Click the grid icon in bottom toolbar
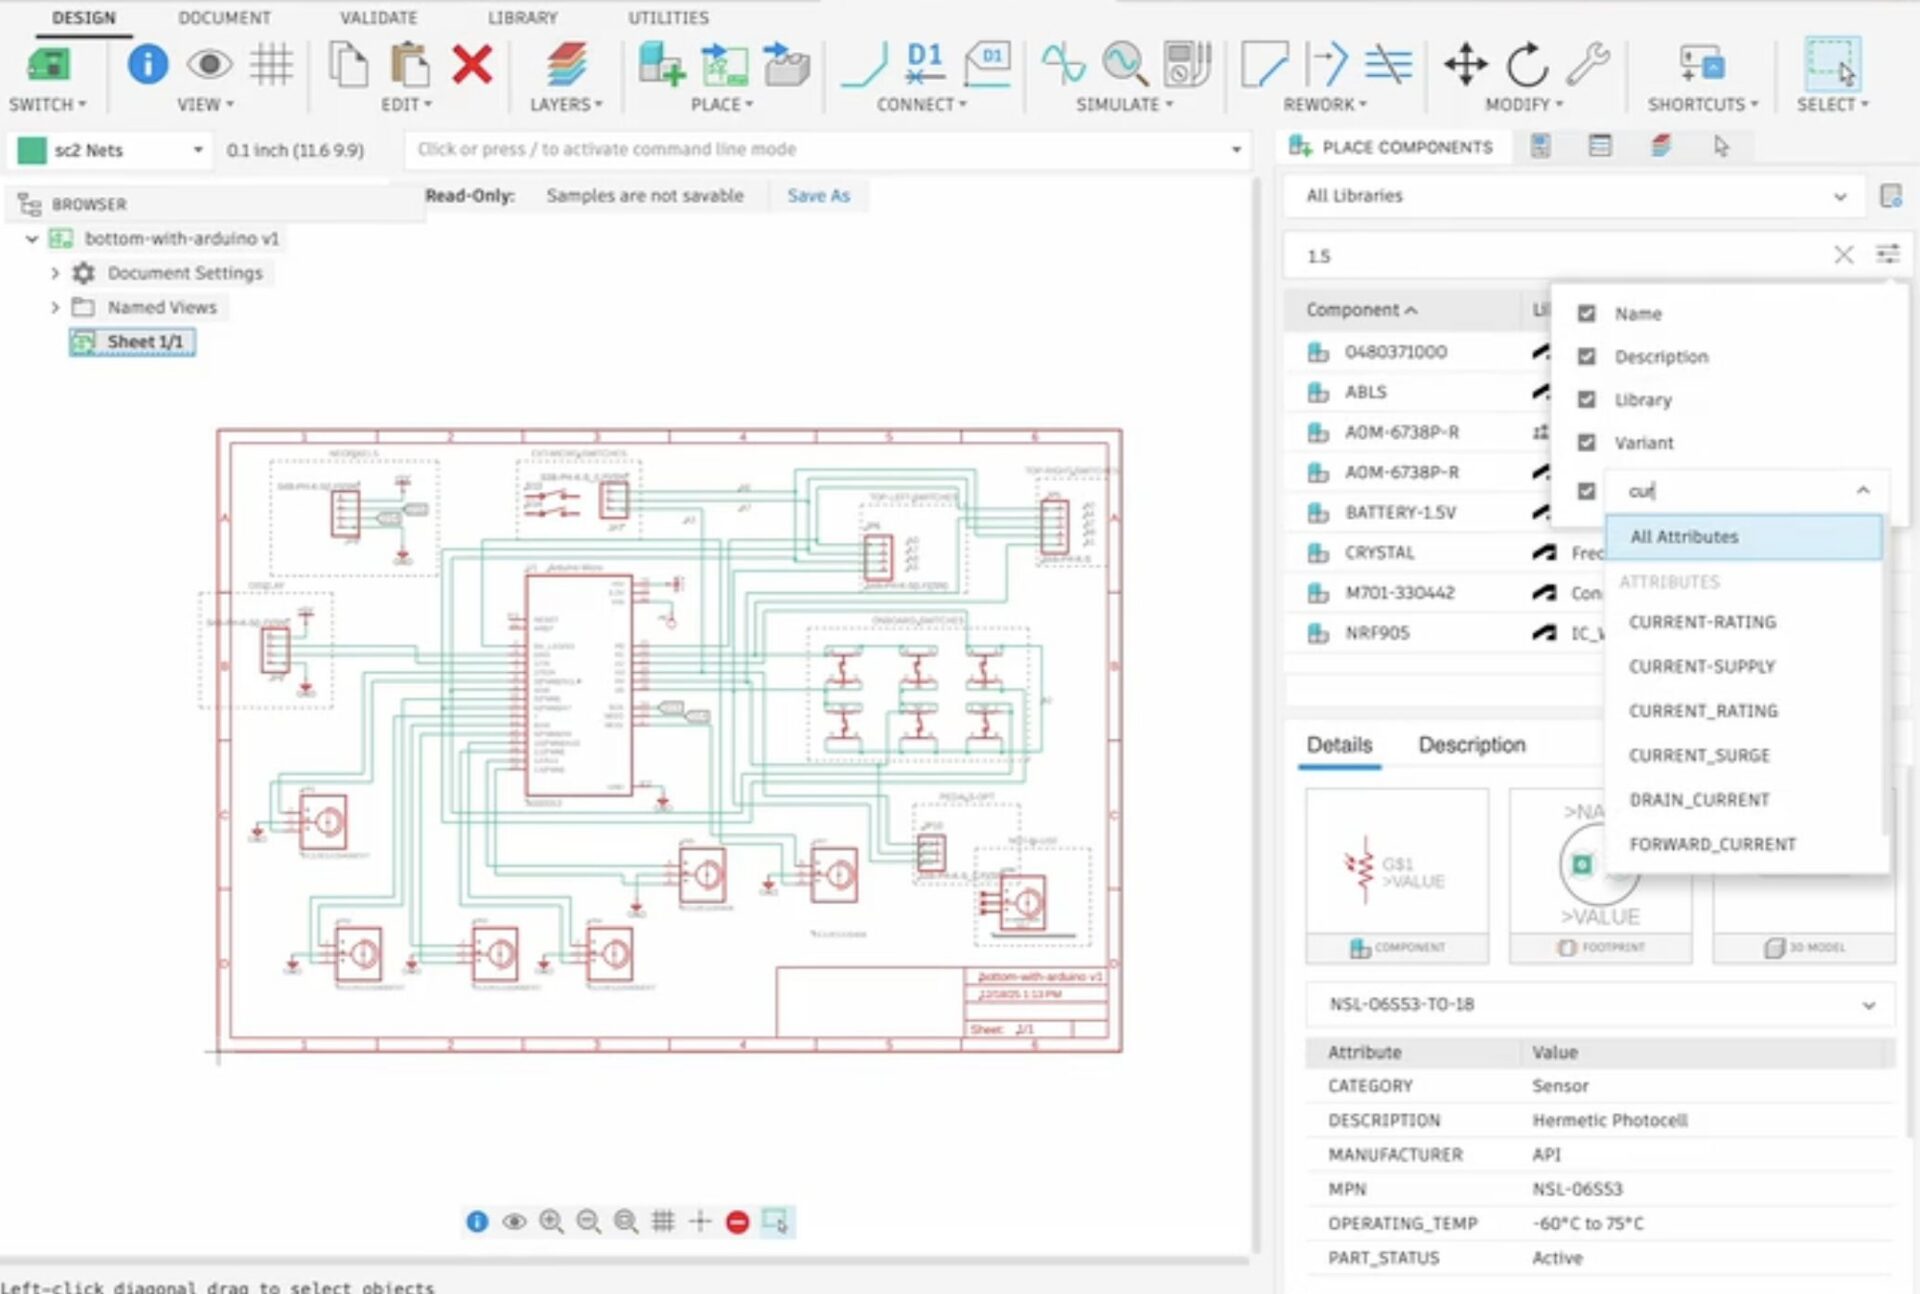Image resolution: width=1920 pixels, height=1294 pixels. point(662,1221)
